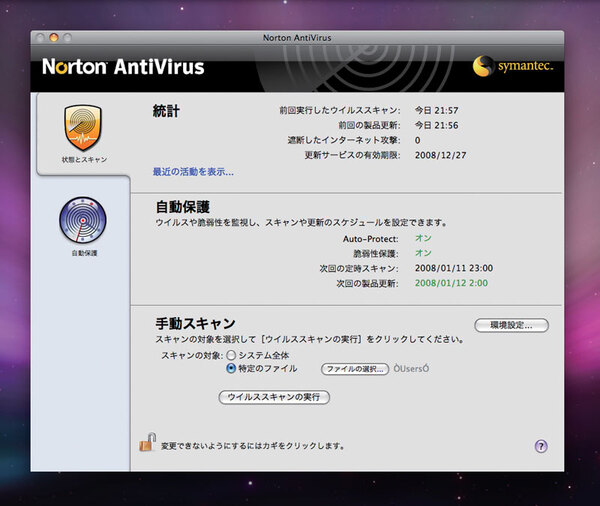Click the 環境設定... button
Viewport: 600px width, 506px height.
tap(512, 325)
